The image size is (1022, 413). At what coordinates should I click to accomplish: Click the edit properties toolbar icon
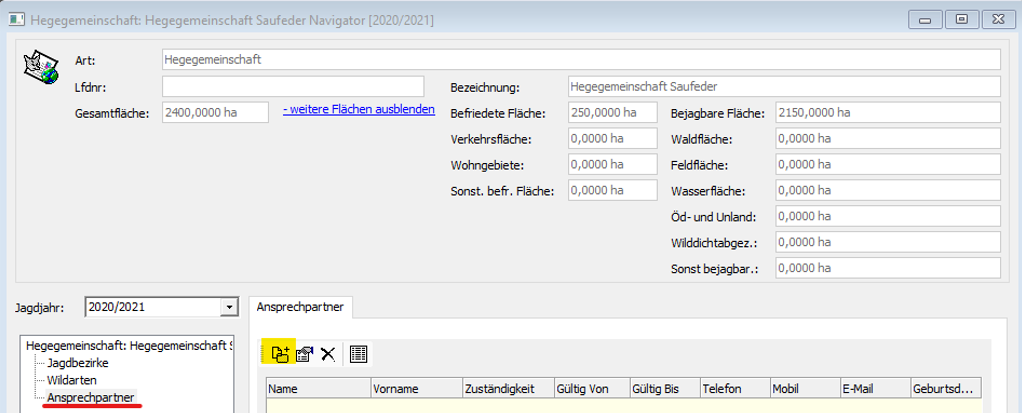coord(304,353)
